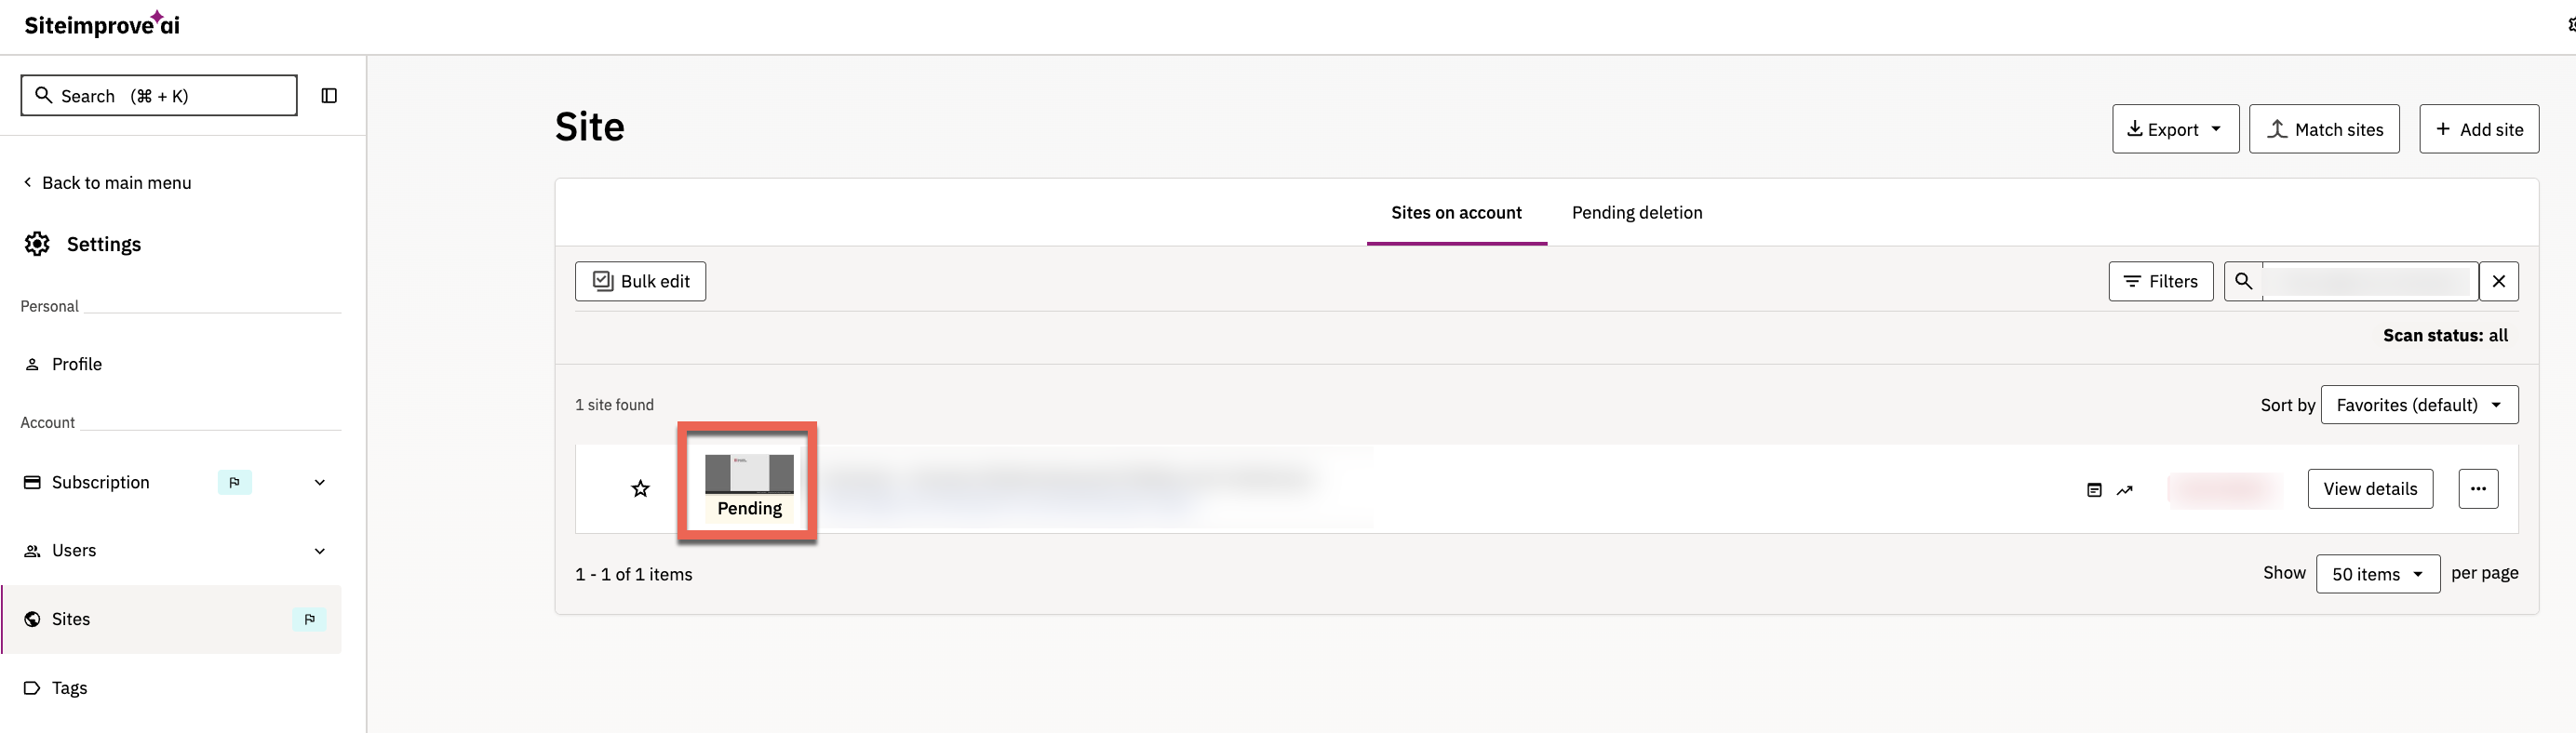Image resolution: width=2576 pixels, height=733 pixels.
Task: Click the trending chart icon
Action: [2125, 490]
